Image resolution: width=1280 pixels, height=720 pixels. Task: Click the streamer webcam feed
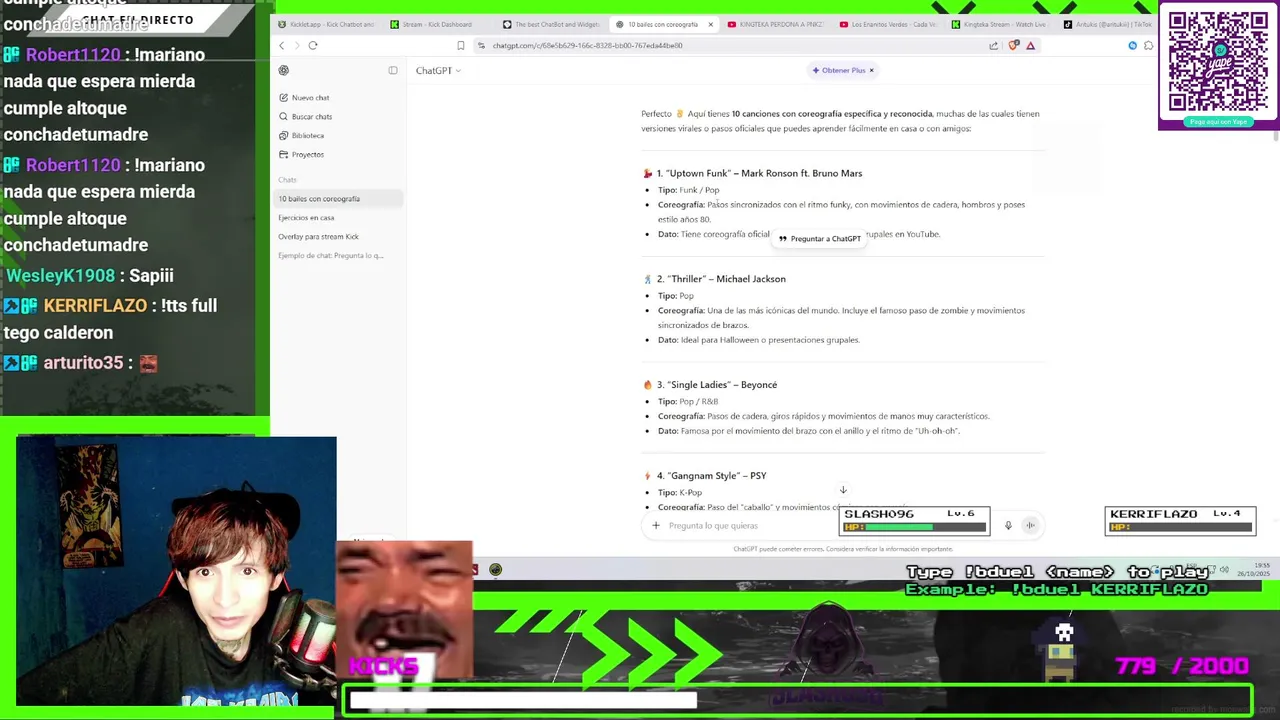click(176, 571)
